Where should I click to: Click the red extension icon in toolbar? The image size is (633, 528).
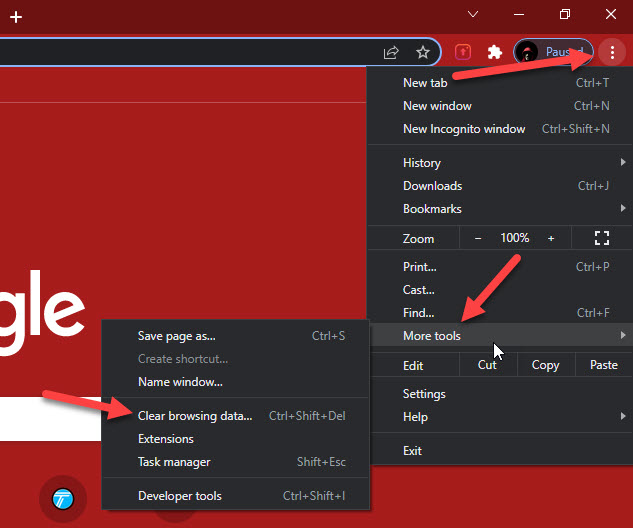point(463,52)
